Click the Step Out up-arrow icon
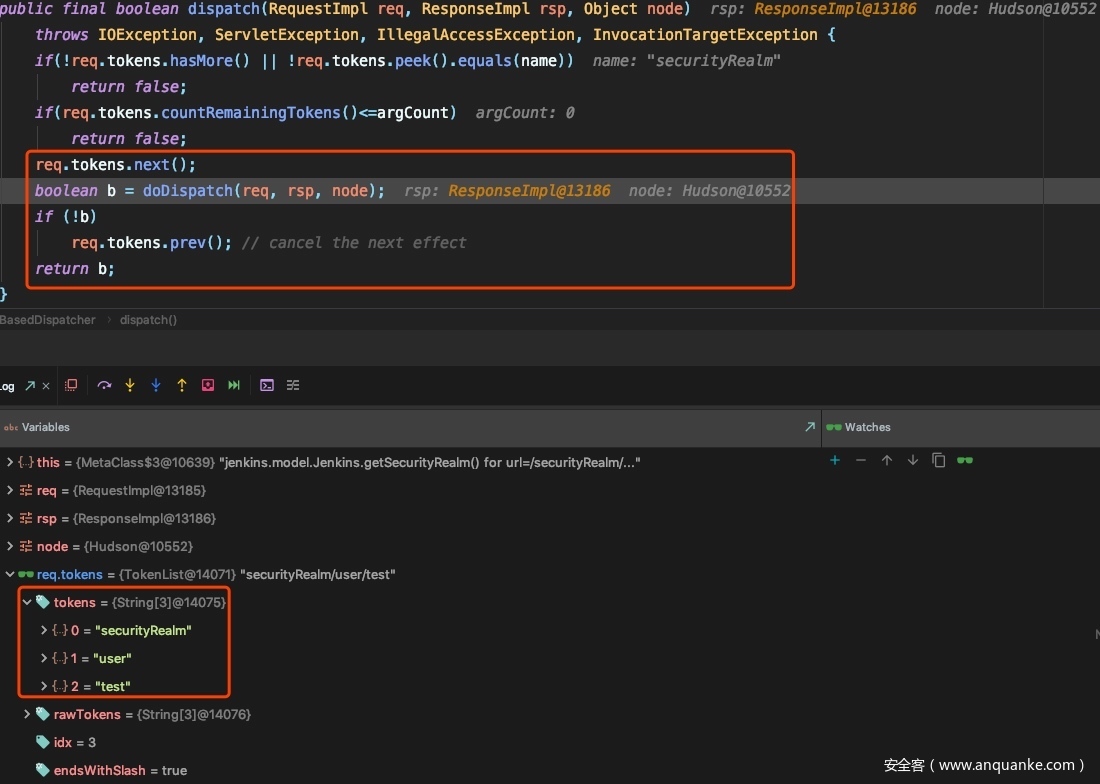Image resolution: width=1100 pixels, height=784 pixels. [182, 385]
